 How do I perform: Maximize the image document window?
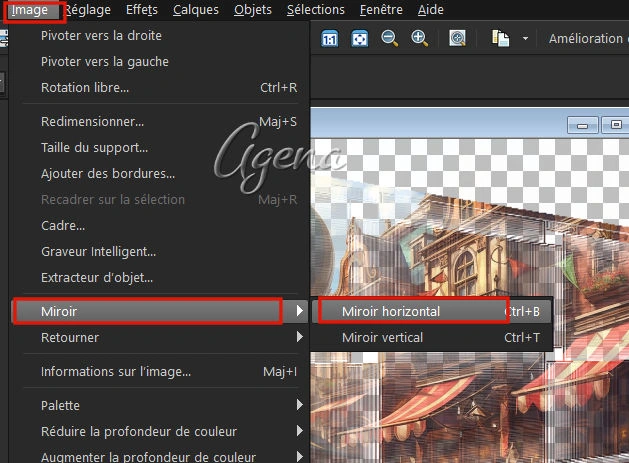(x=616, y=125)
